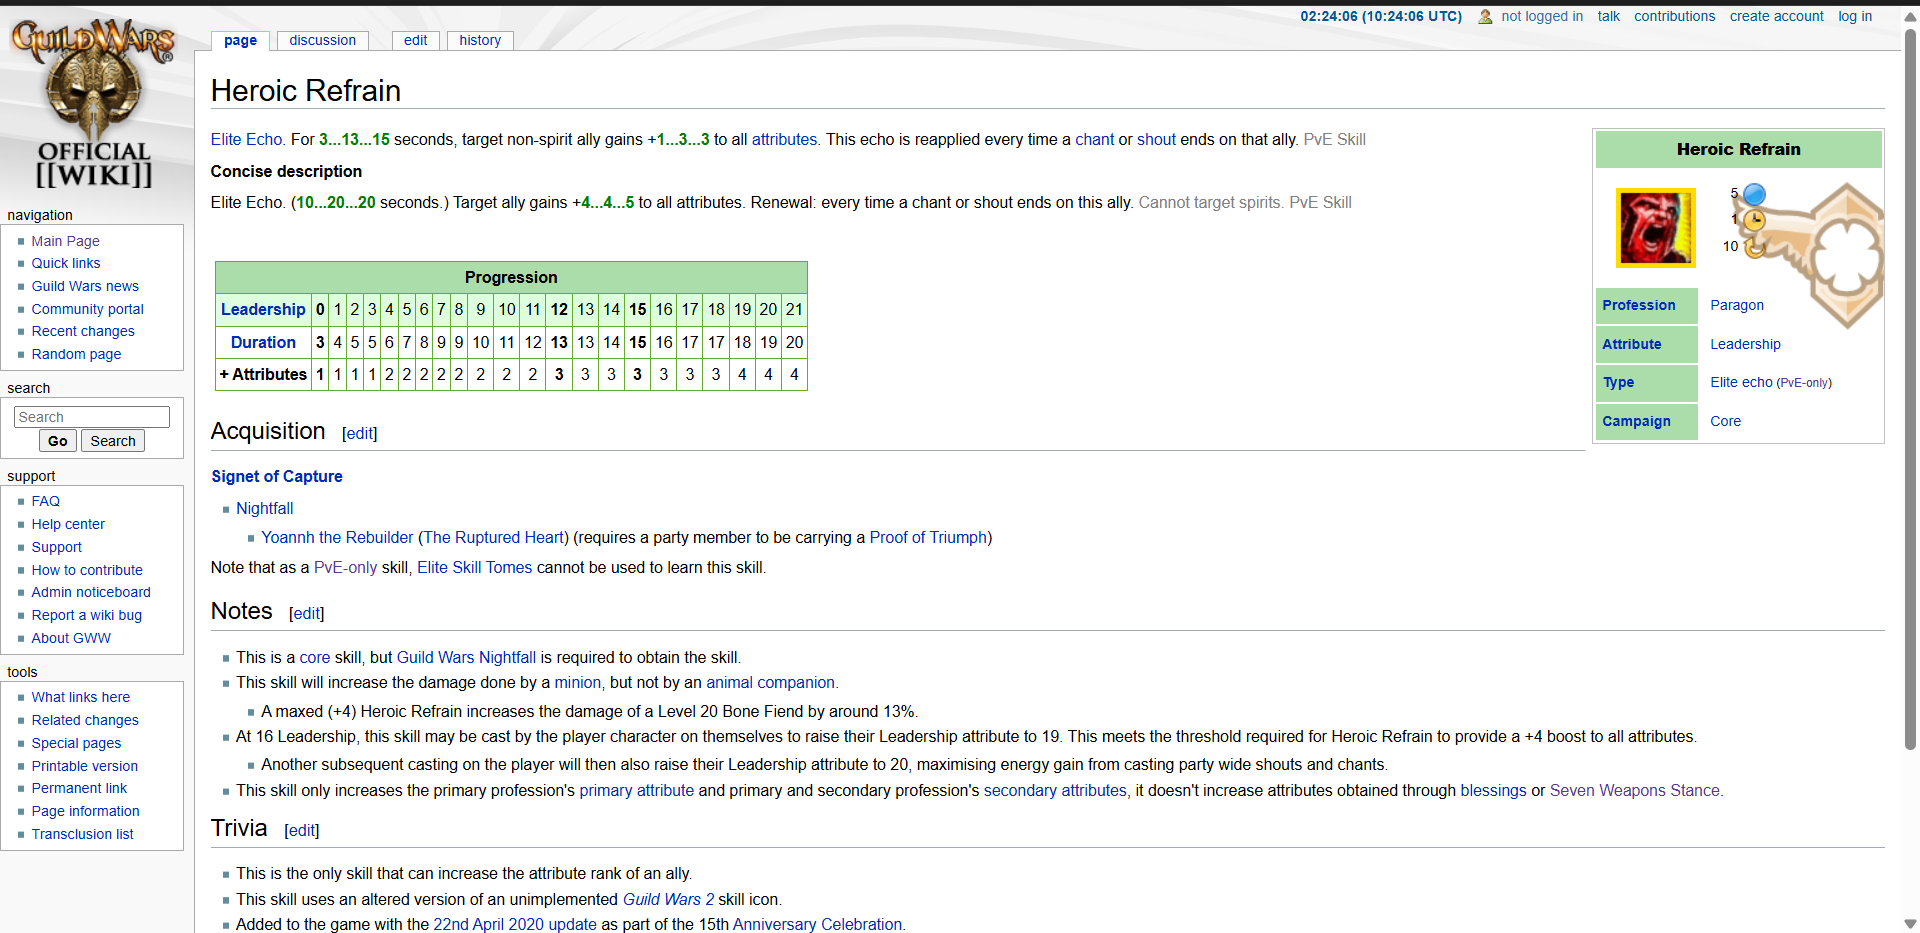
Task: Click the Elite Echo link in description
Action: 246,139
